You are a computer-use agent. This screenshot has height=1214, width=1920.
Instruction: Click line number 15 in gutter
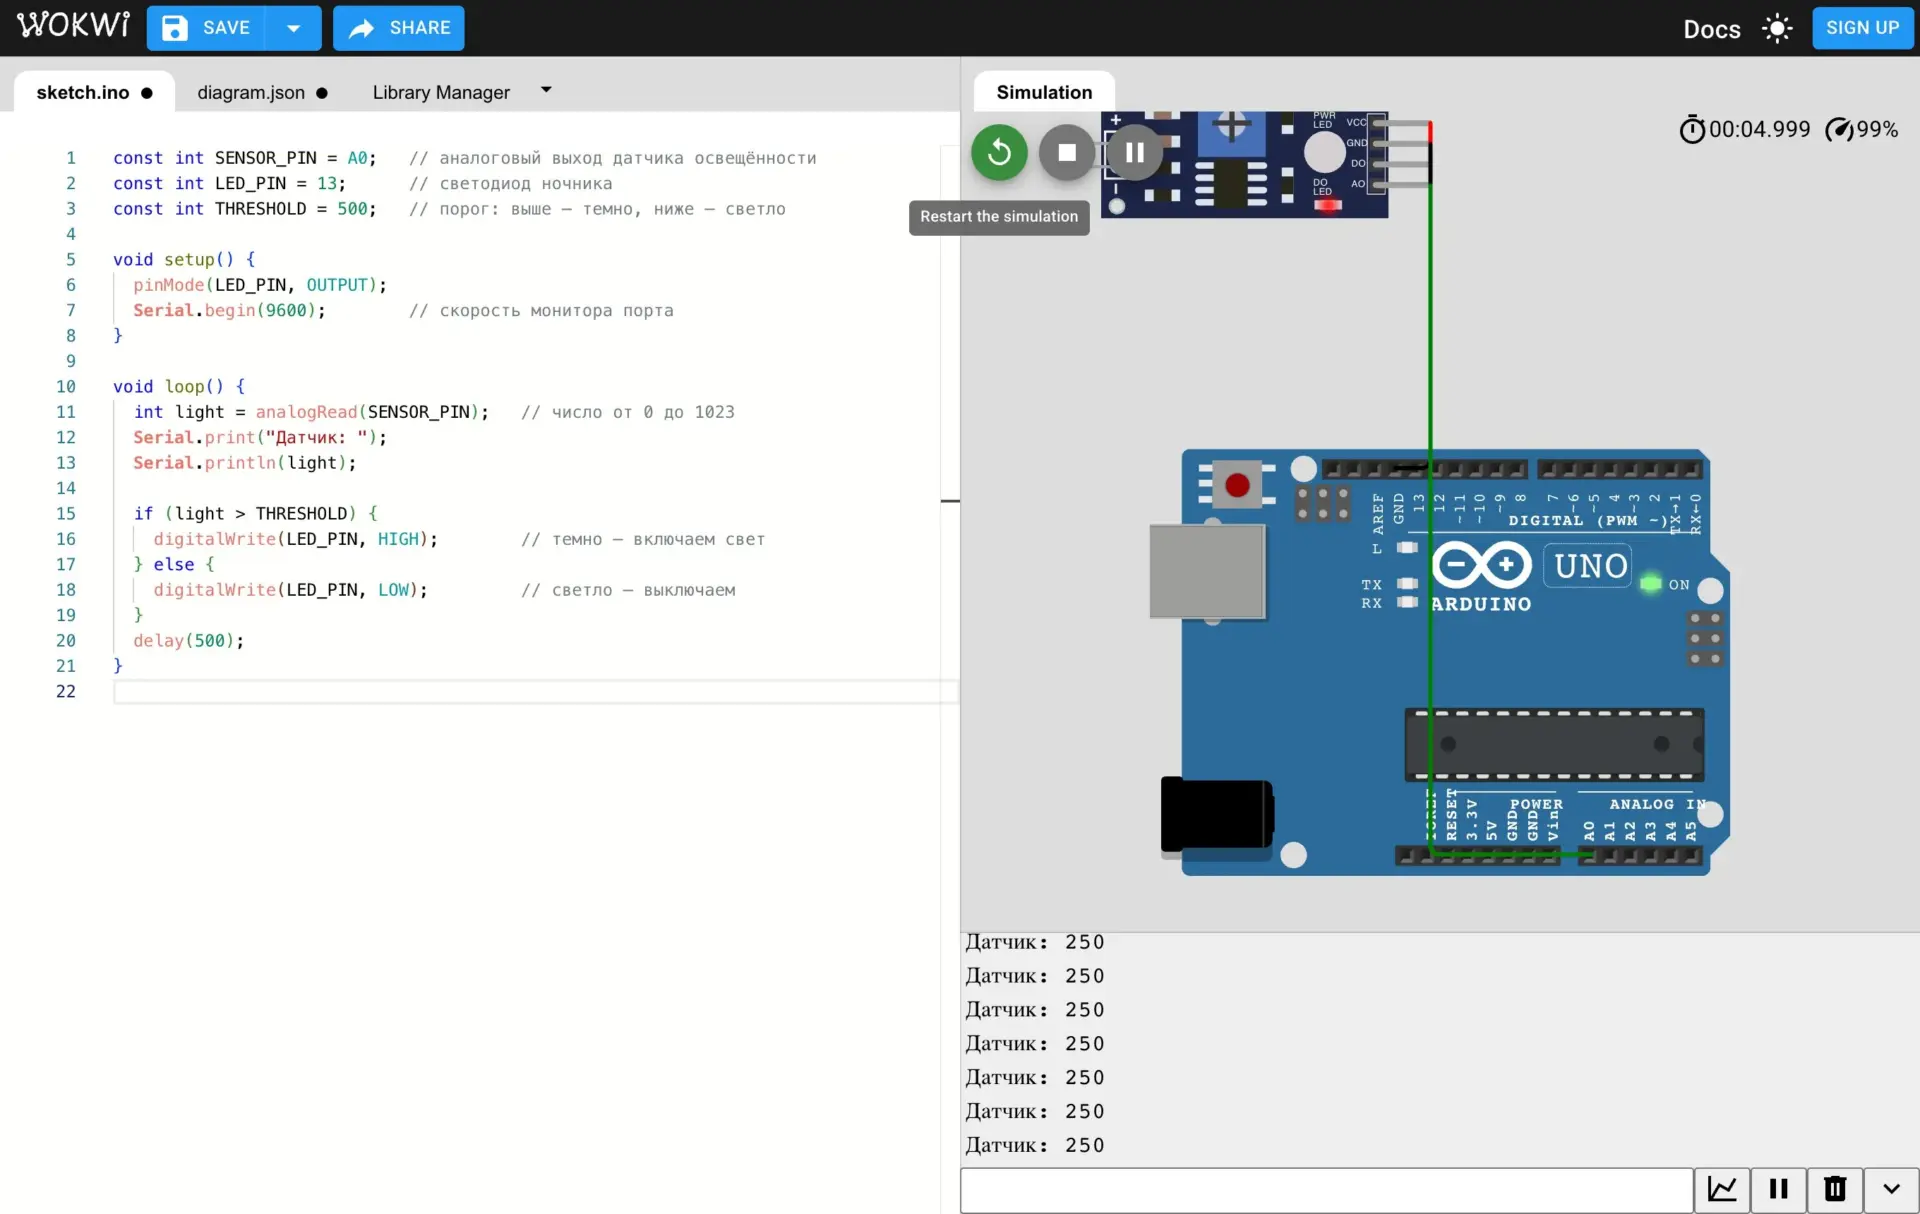pyautogui.click(x=65, y=513)
